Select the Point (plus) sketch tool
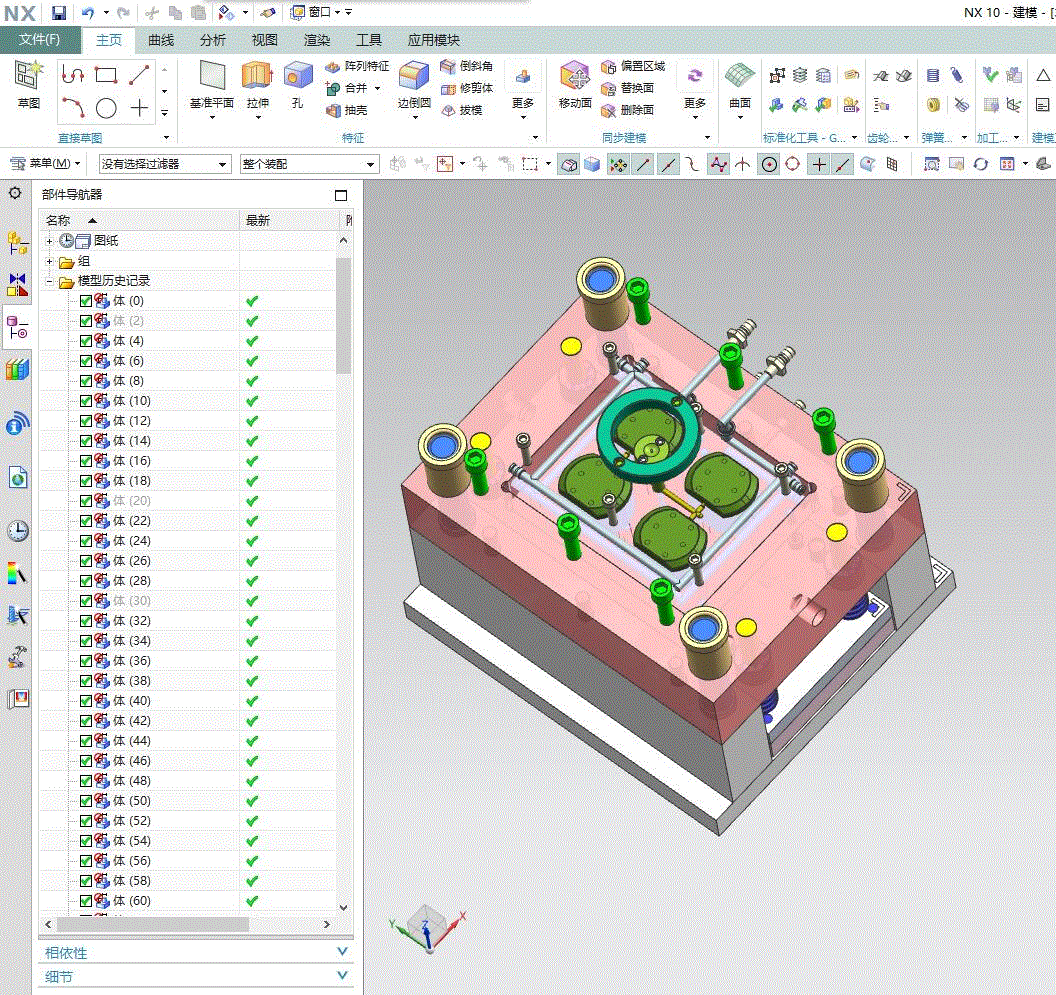Screen dimensions: 1056x995 (139, 108)
